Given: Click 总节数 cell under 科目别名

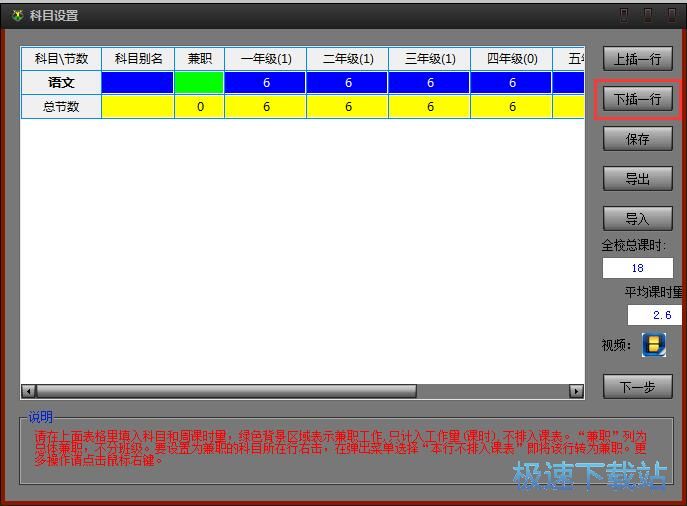Looking at the screenshot, I should (x=138, y=106).
